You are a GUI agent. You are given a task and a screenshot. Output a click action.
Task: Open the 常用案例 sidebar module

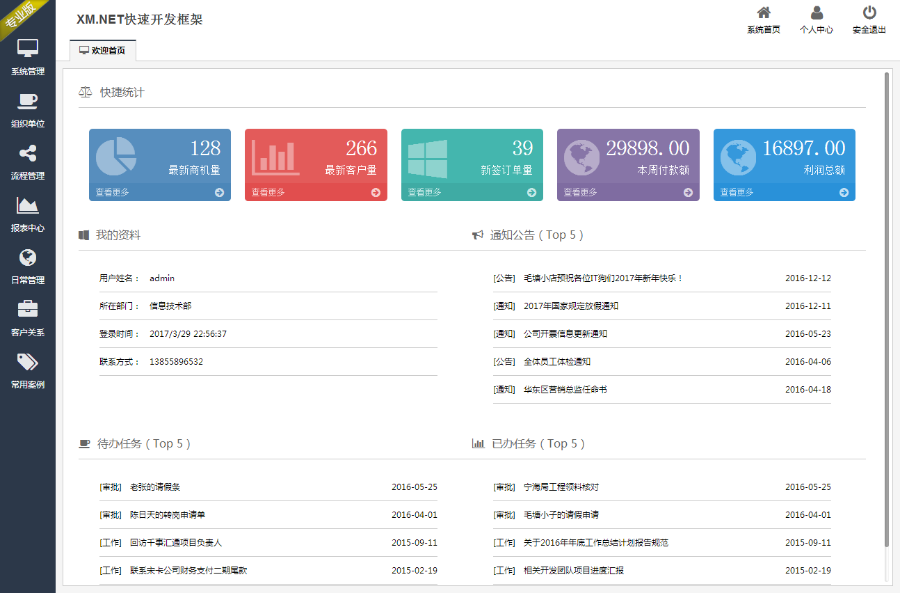coord(27,372)
